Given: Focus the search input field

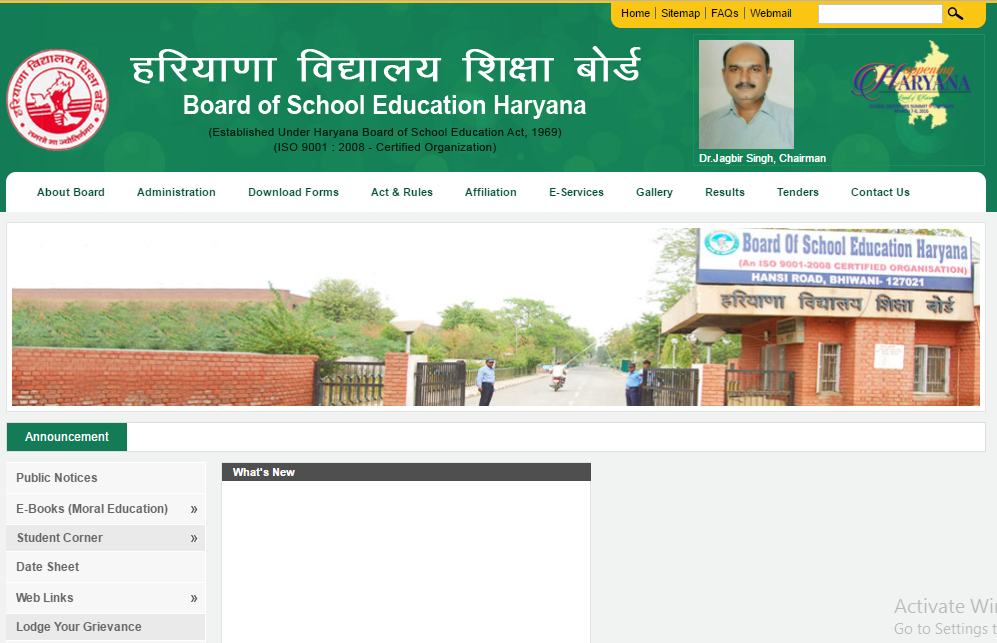Looking at the screenshot, I should [880, 13].
